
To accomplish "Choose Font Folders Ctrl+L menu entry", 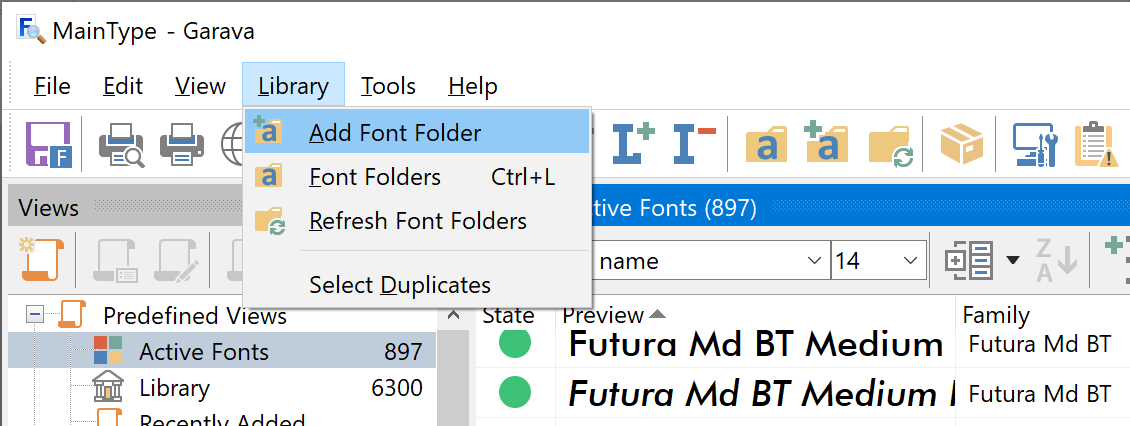I will 417,177.
